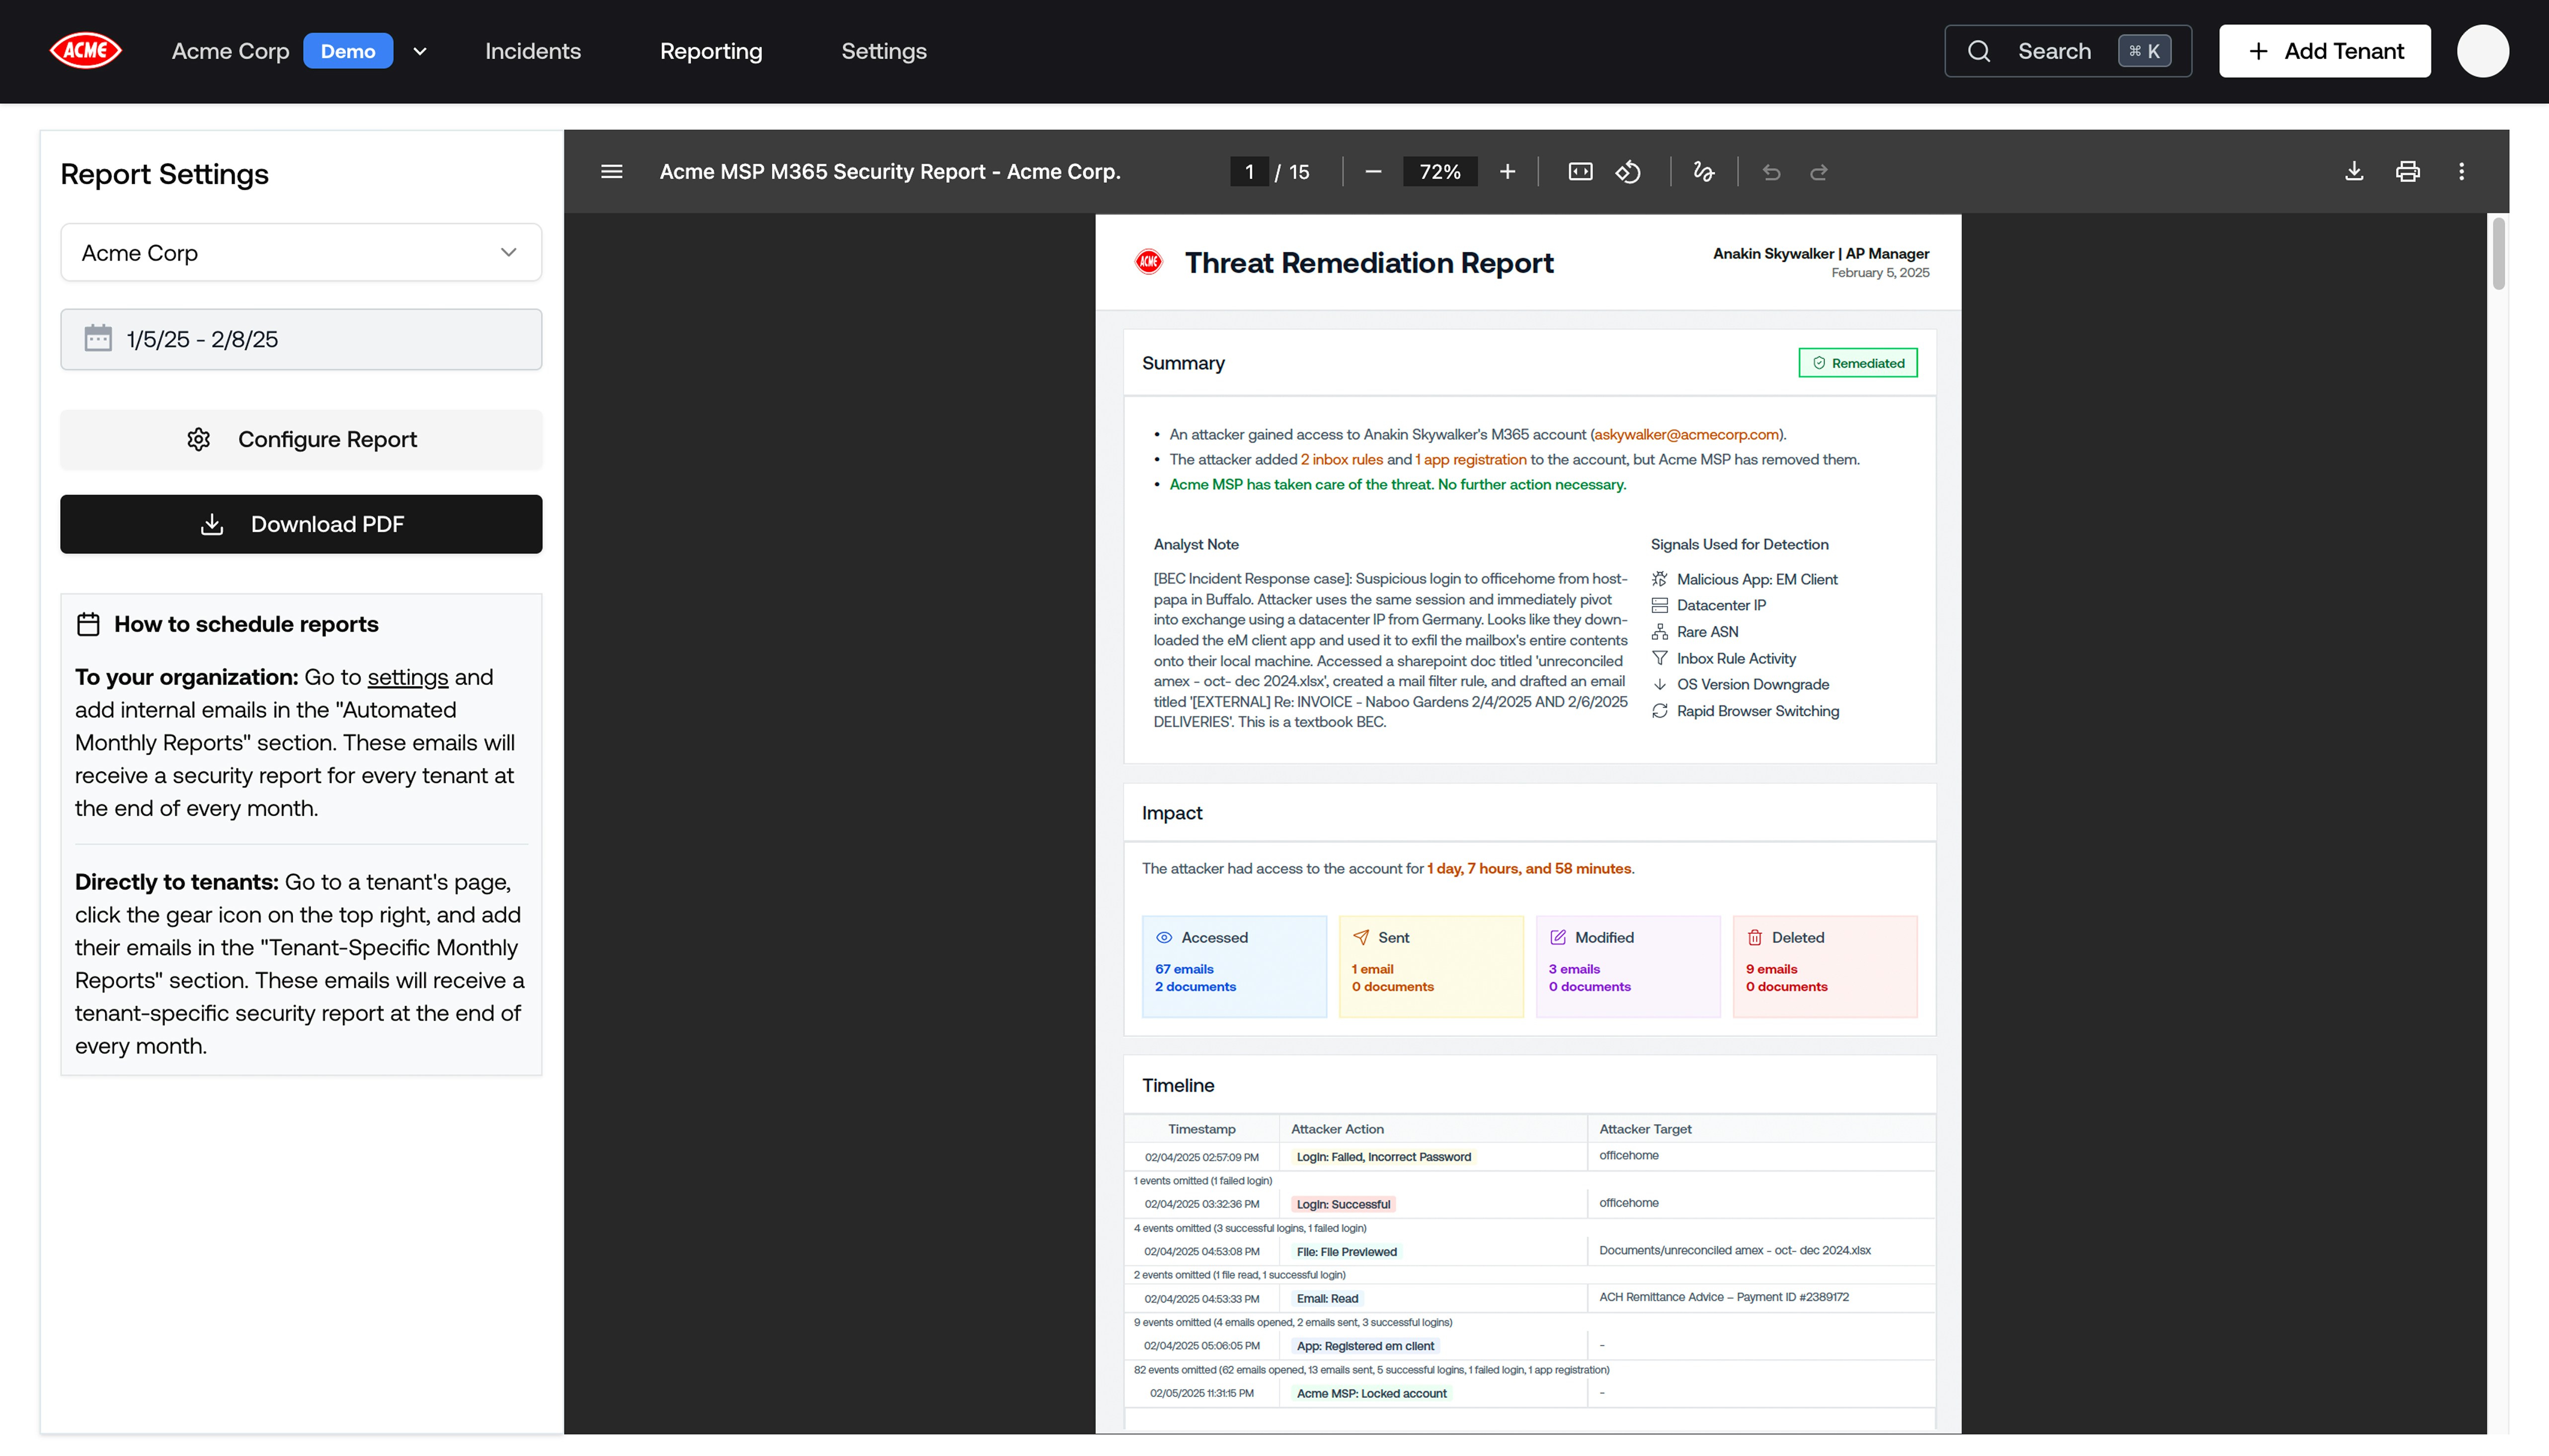Screen dimensions: 2549x1456
Task: Click the fit to page icon
Action: [1580, 172]
